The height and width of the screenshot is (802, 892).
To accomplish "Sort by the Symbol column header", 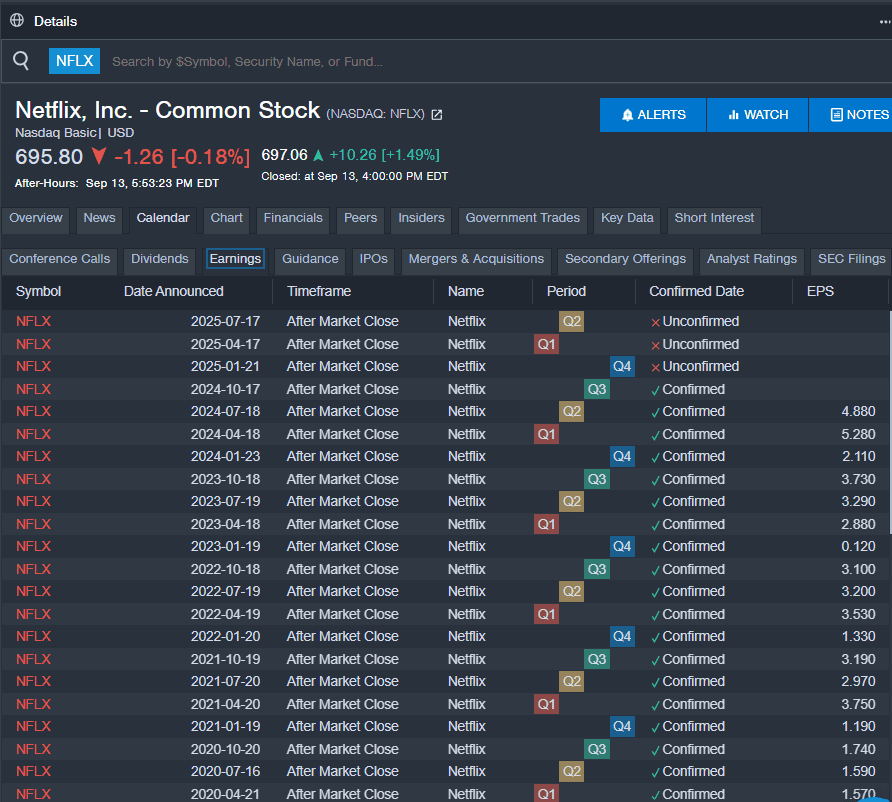I will coord(38,291).
